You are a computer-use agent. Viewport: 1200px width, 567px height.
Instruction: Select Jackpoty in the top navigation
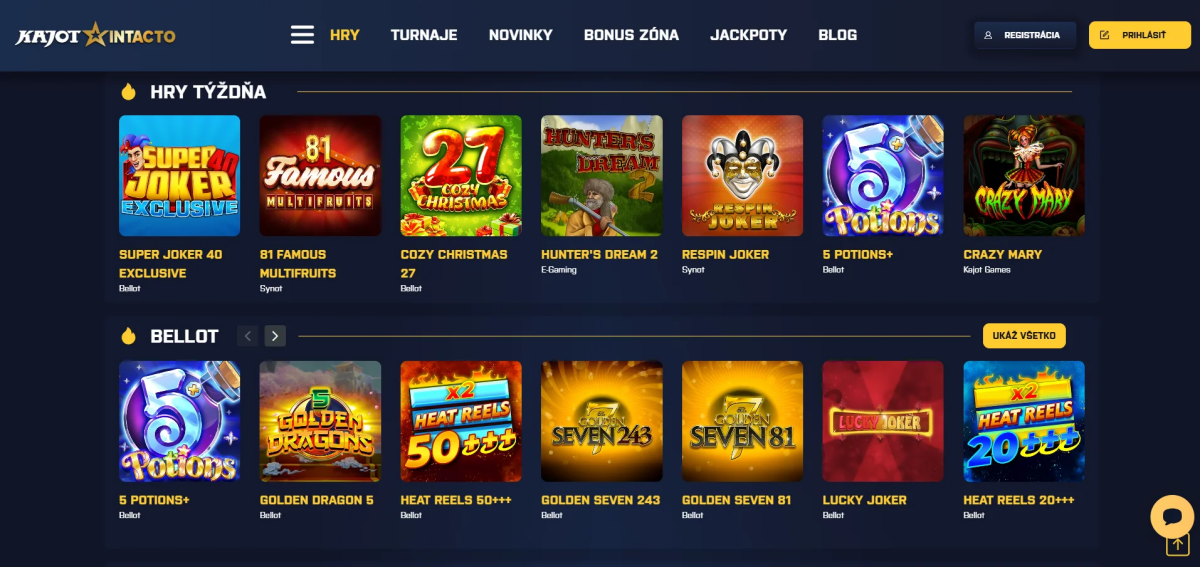coord(748,35)
